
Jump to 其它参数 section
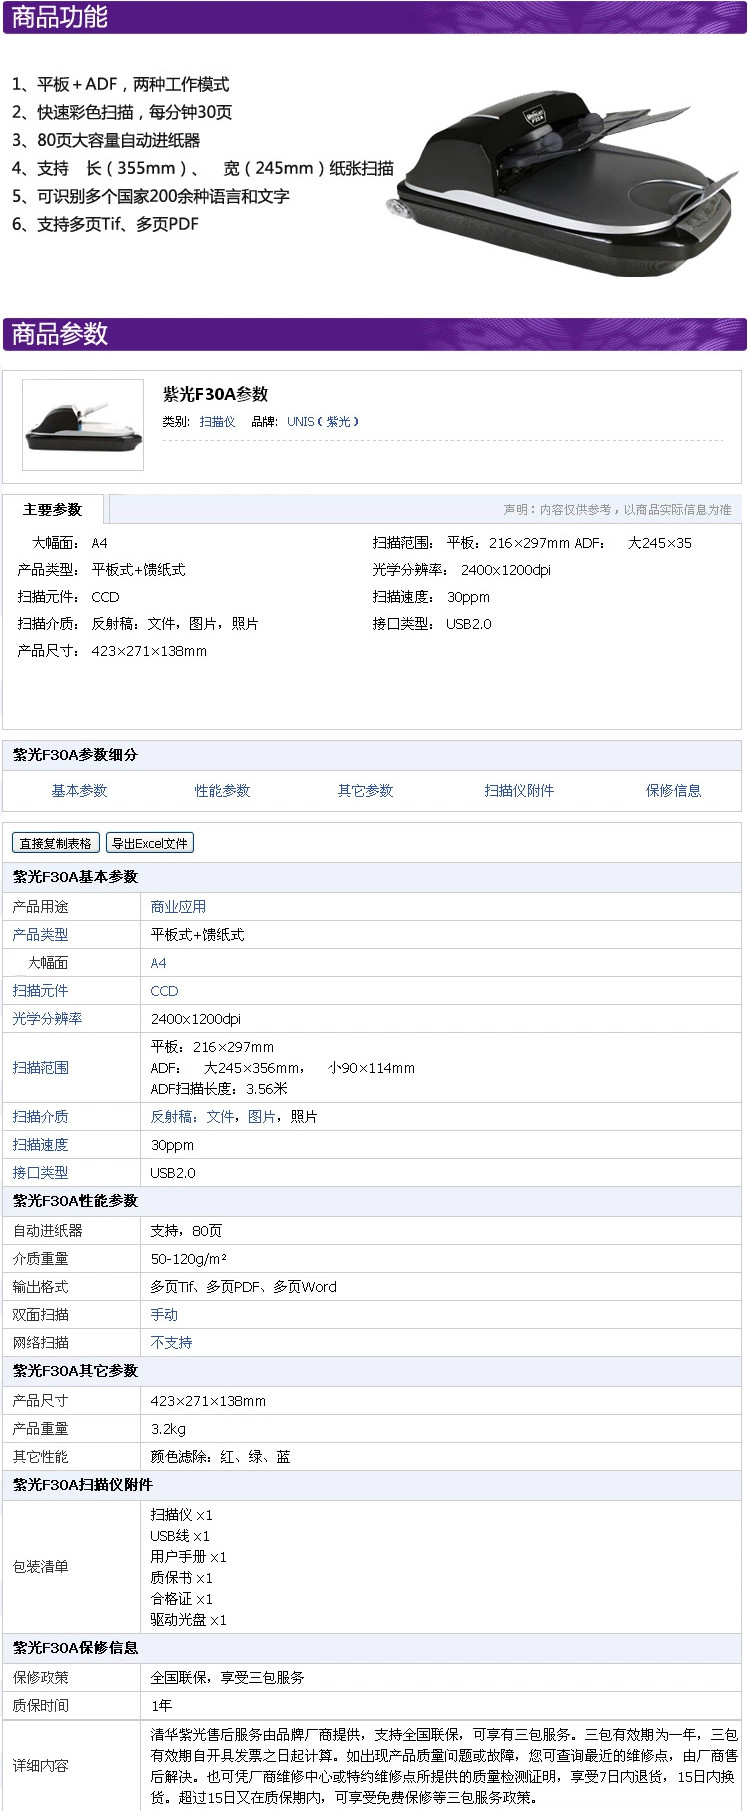365,791
